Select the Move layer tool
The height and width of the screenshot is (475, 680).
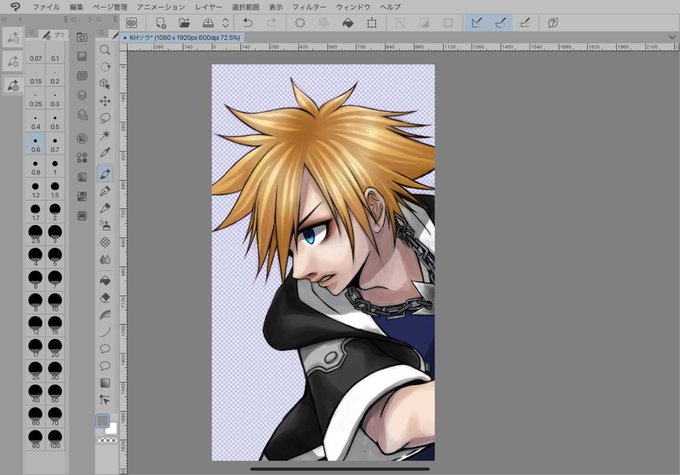tap(105, 101)
